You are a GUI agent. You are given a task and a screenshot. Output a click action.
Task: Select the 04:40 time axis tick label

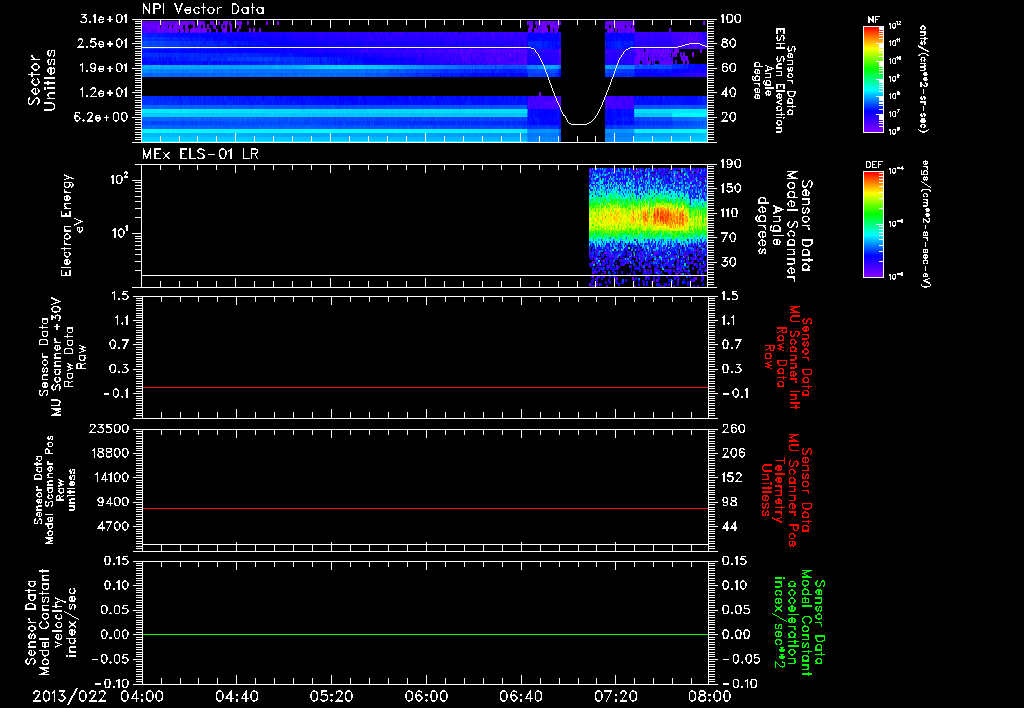click(x=237, y=696)
